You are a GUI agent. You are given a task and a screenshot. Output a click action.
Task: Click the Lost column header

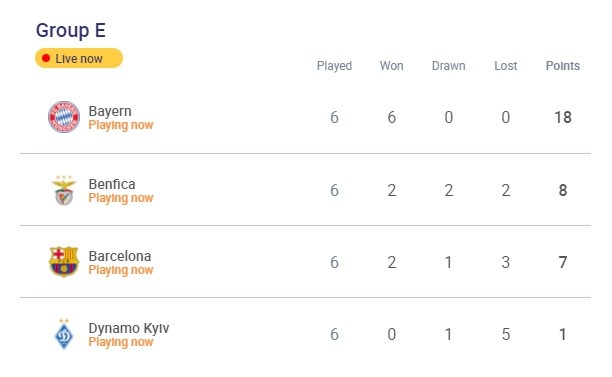click(x=505, y=66)
